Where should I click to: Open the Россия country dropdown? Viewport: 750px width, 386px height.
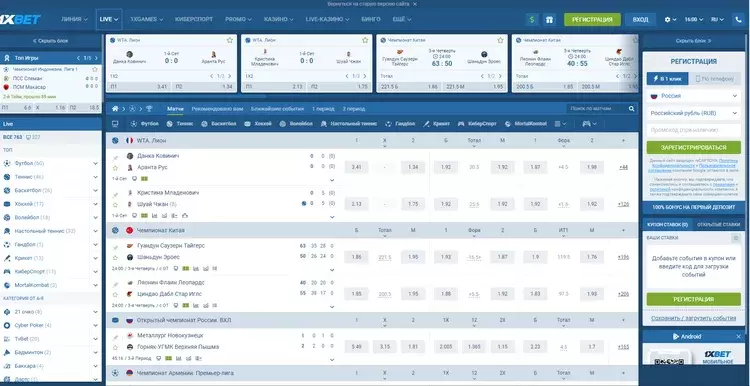[694, 96]
